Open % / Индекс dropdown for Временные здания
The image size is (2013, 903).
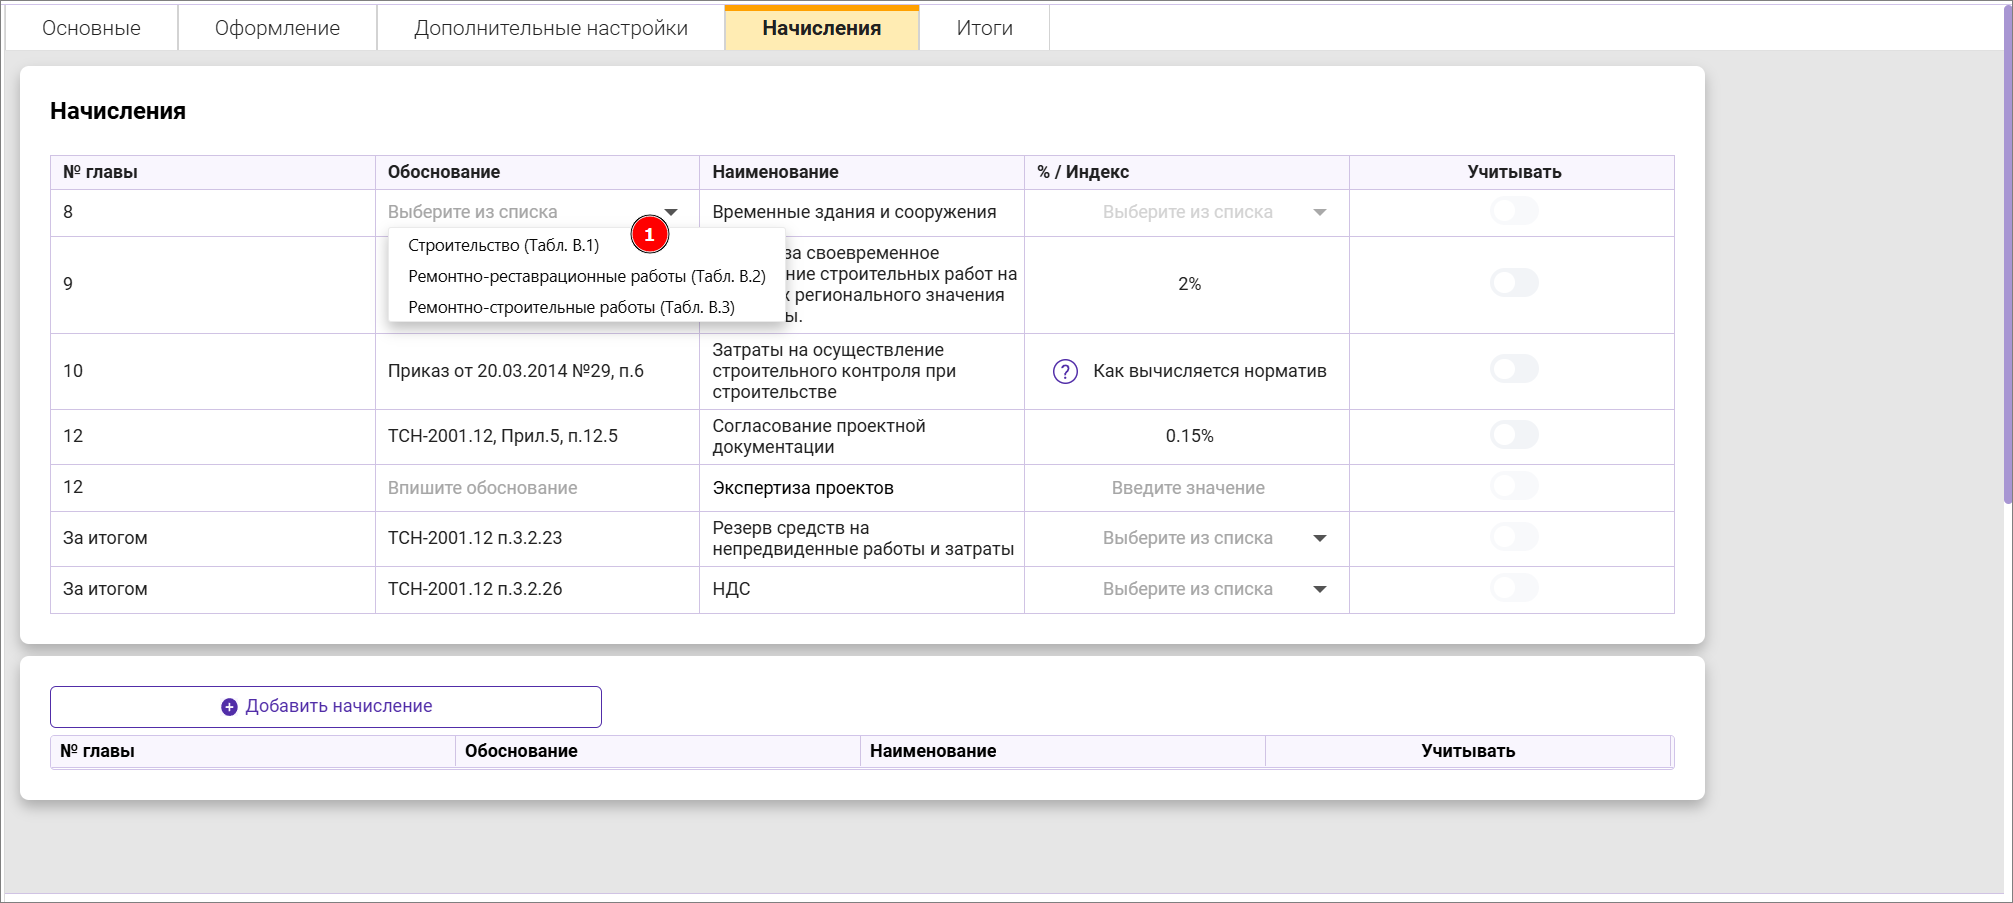tap(1319, 212)
